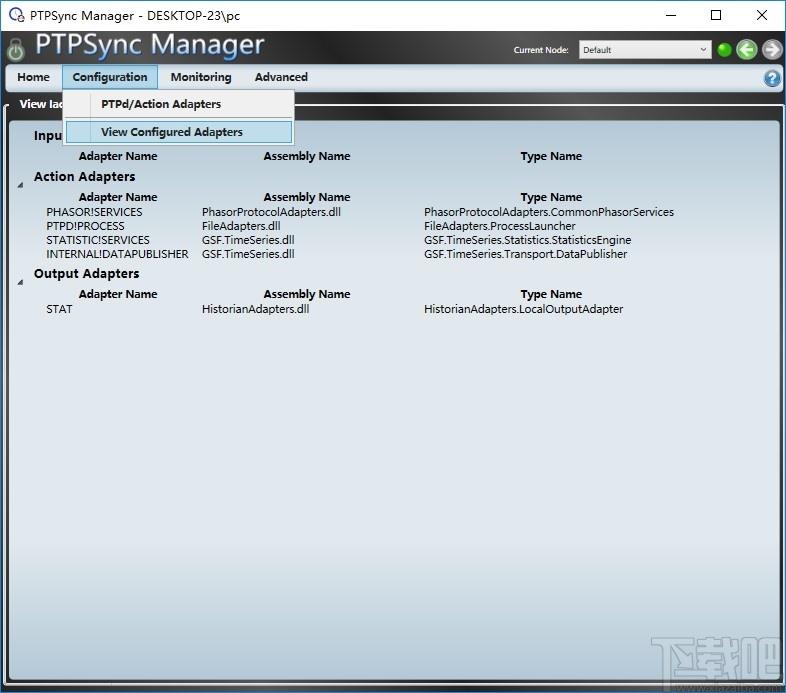Click the gray forward arrow icon
Screen dimensions: 786x693
point(772,50)
